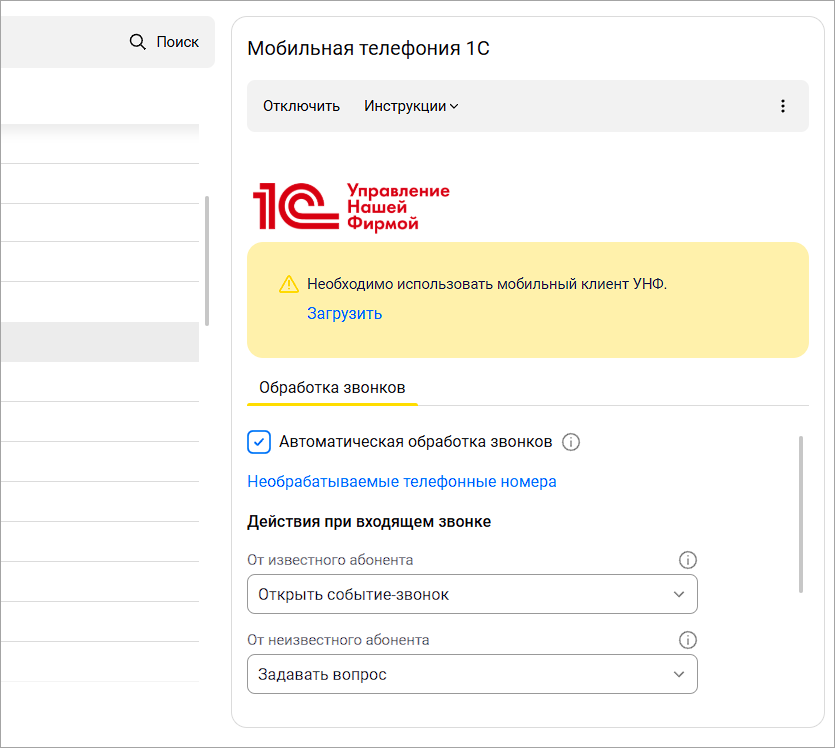Open the three-dot more options menu
This screenshot has width=835, height=748.
pos(783,106)
